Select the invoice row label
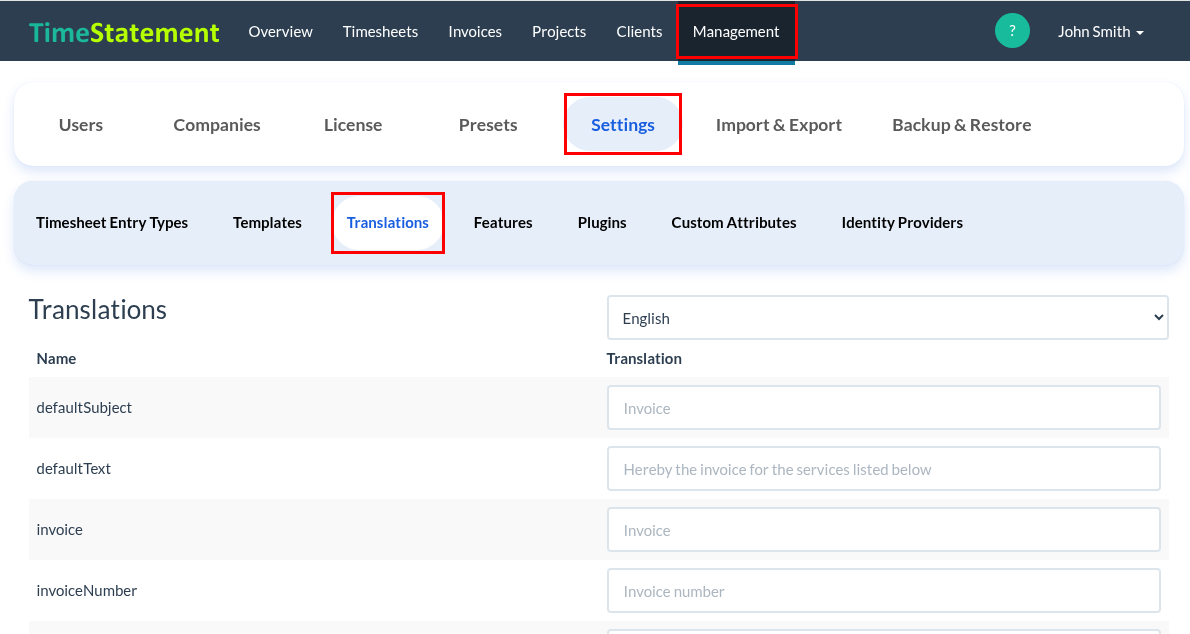 [59, 530]
